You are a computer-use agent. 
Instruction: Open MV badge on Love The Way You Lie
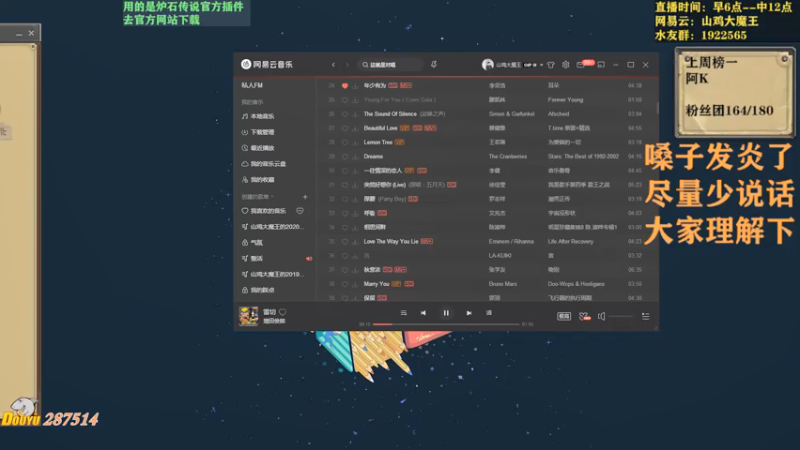[427, 241]
